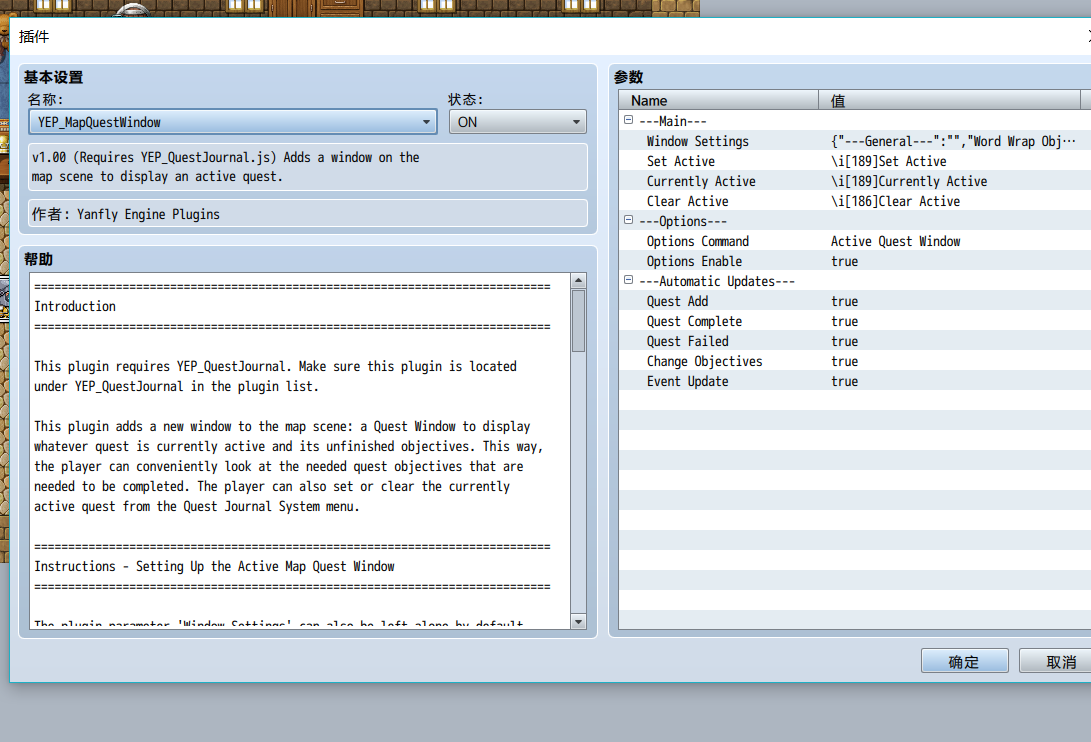Click the 确定 confirm button
Image resolution: width=1091 pixels, height=742 pixels.
click(x=964, y=661)
